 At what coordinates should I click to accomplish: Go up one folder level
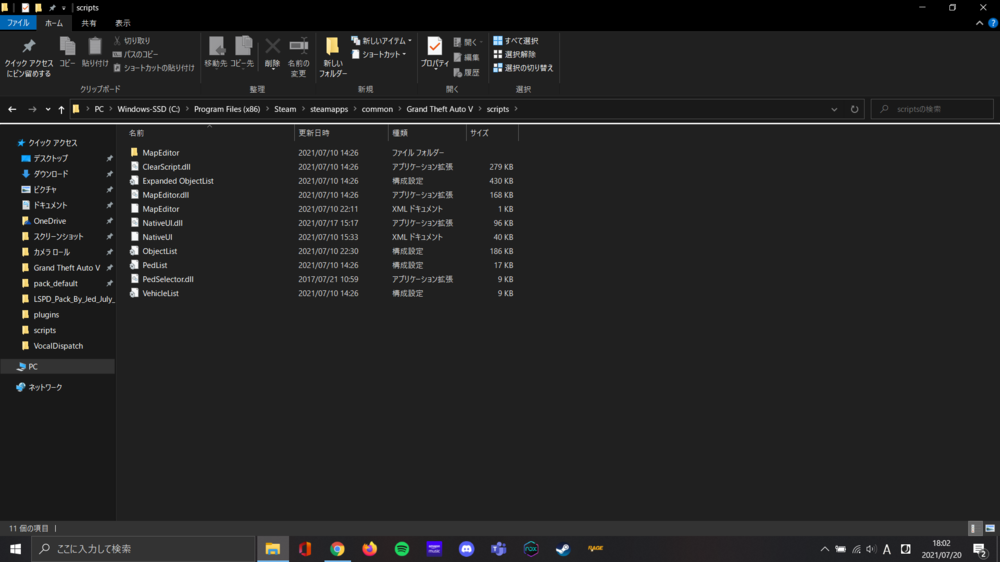click(61, 109)
